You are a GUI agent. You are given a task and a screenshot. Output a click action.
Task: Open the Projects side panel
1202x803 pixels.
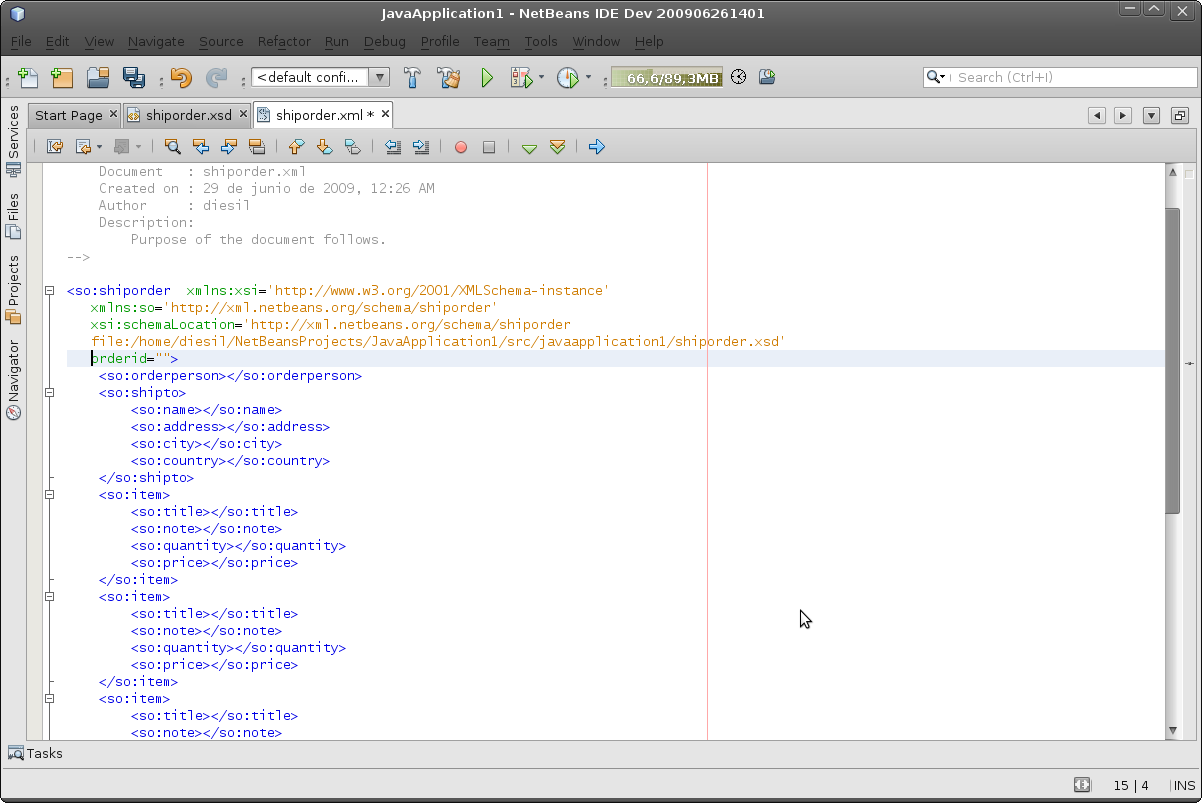coord(14,290)
